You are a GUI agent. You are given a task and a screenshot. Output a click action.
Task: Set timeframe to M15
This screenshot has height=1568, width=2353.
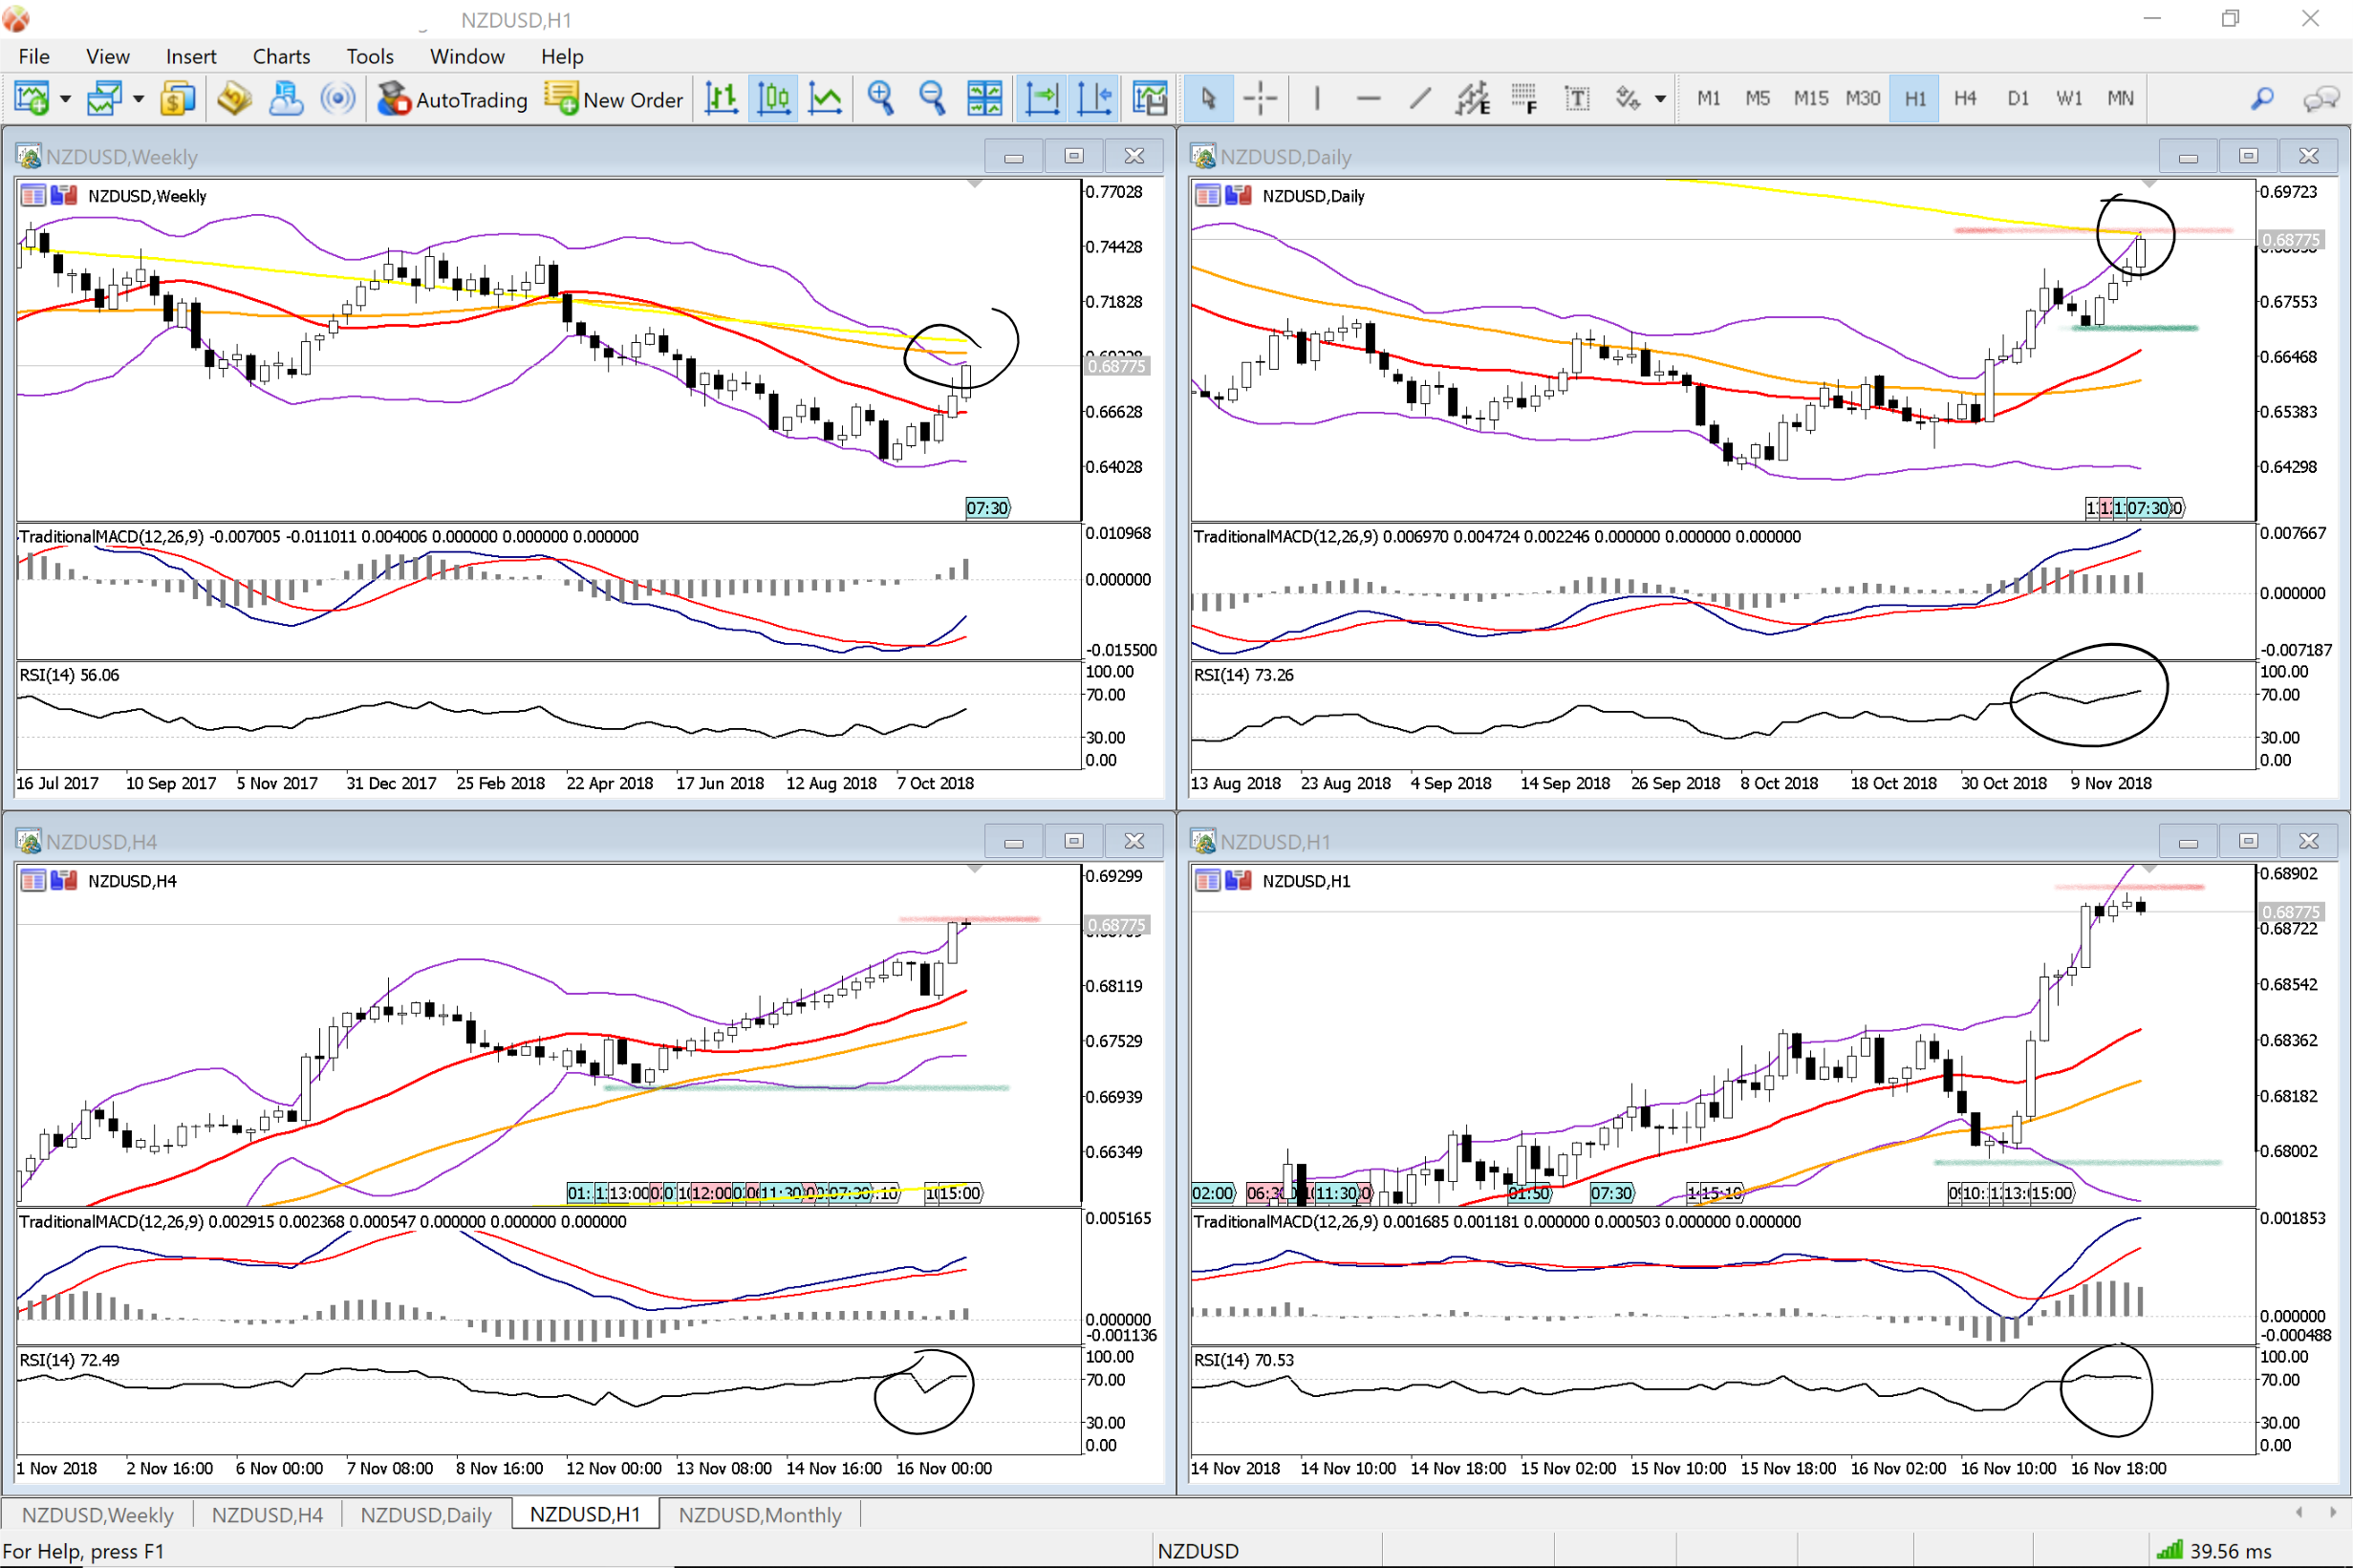pyautogui.click(x=1810, y=98)
